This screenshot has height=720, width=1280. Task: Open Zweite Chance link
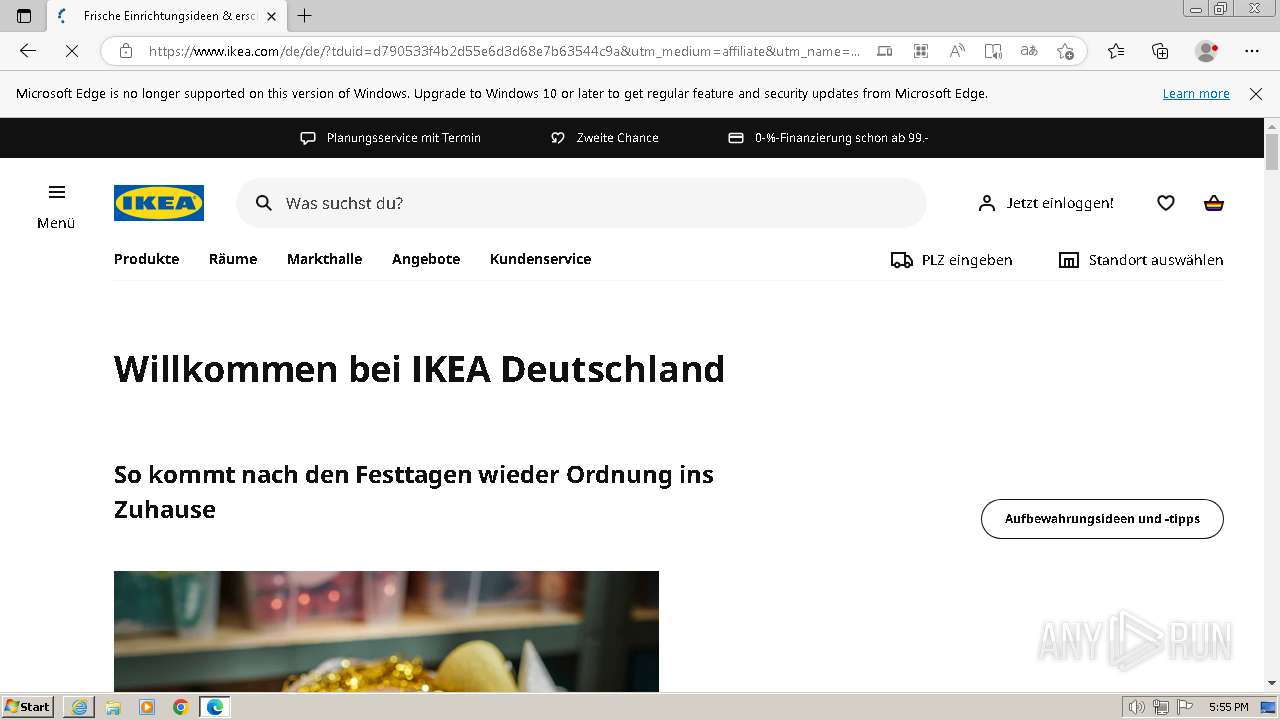605,138
